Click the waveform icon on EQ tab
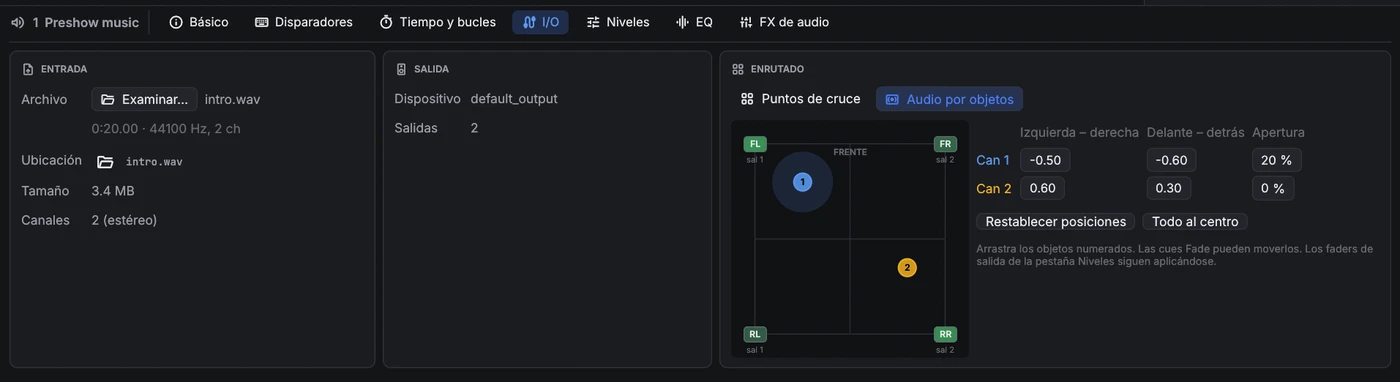Screen dimensions: 1400x382 (x=683, y=22)
